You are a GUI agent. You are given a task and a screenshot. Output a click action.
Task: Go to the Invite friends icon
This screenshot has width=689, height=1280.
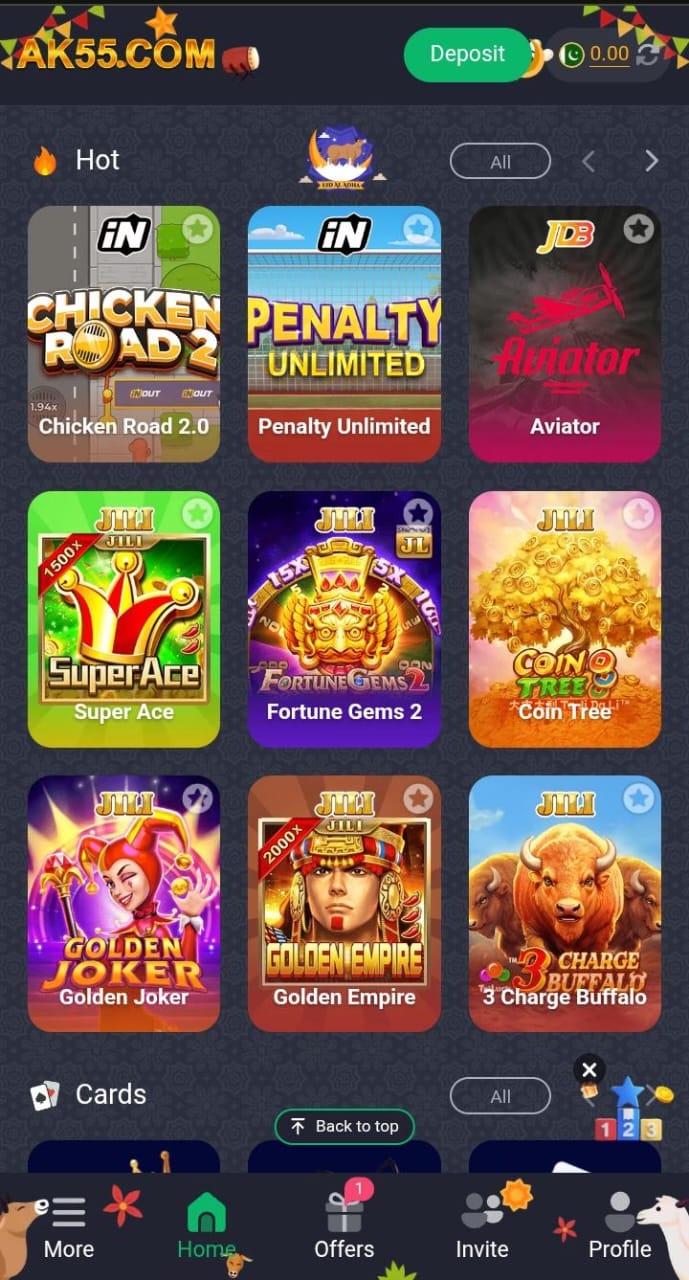[x=482, y=1210]
